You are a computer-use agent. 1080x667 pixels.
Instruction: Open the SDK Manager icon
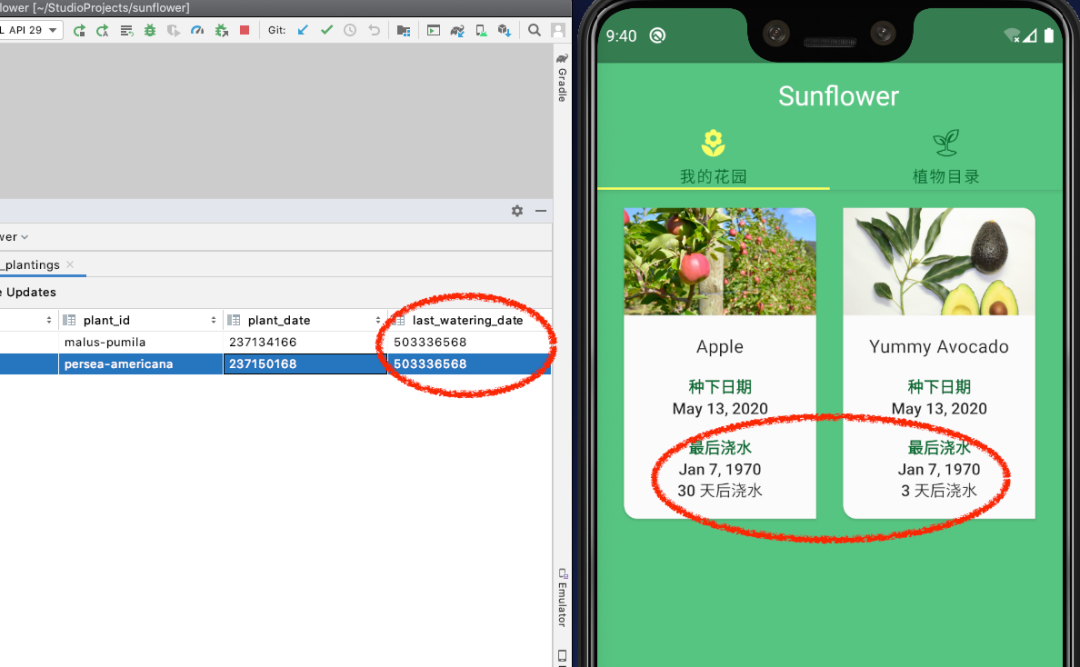[505, 30]
